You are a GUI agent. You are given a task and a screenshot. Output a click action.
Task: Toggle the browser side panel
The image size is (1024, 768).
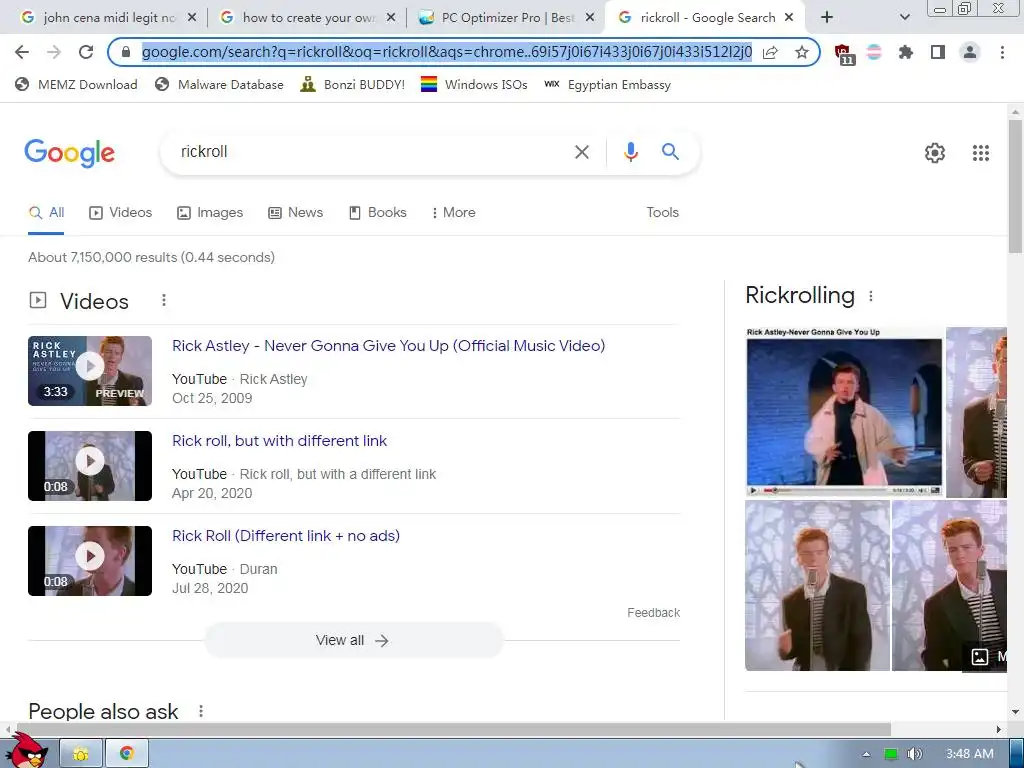click(x=938, y=52)
